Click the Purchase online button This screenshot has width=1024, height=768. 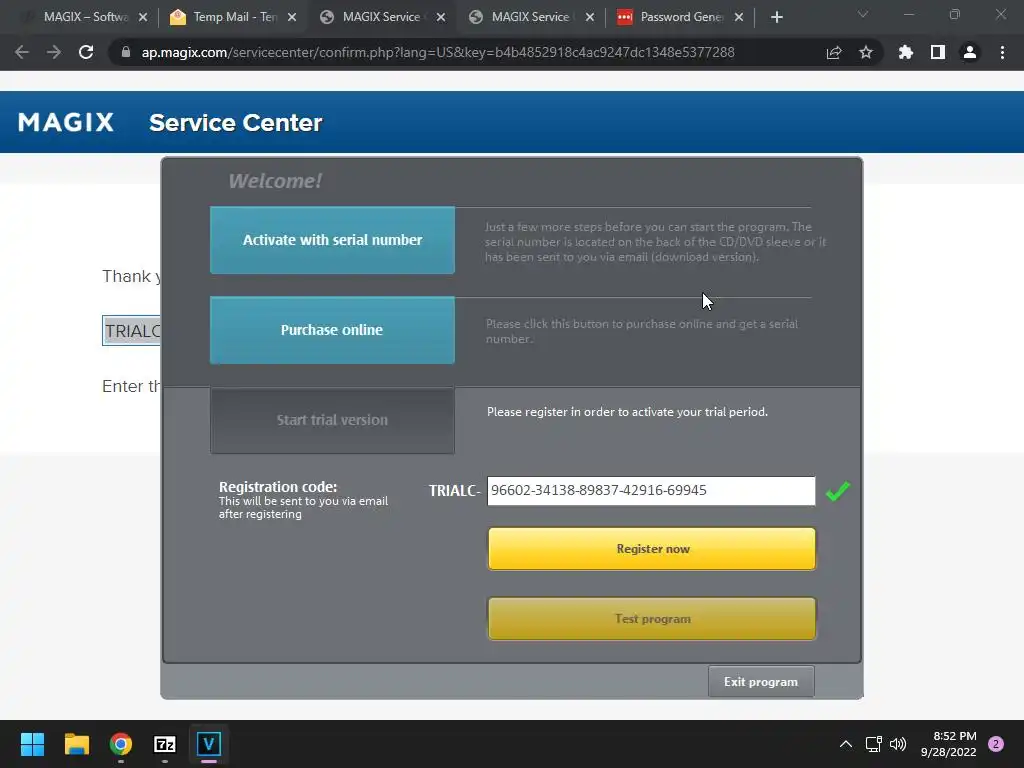(x=332, y=330)
